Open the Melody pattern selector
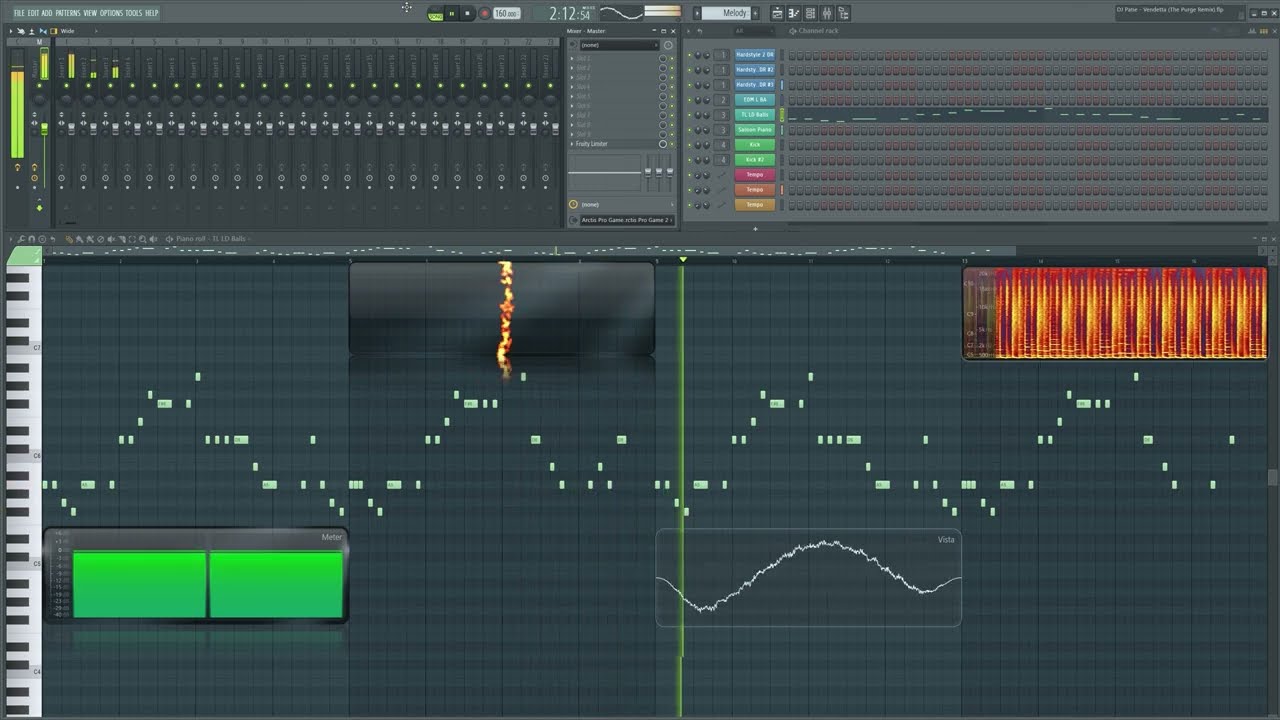The height and width of the screenshot is (720, 1280). [x=726, y=13]
